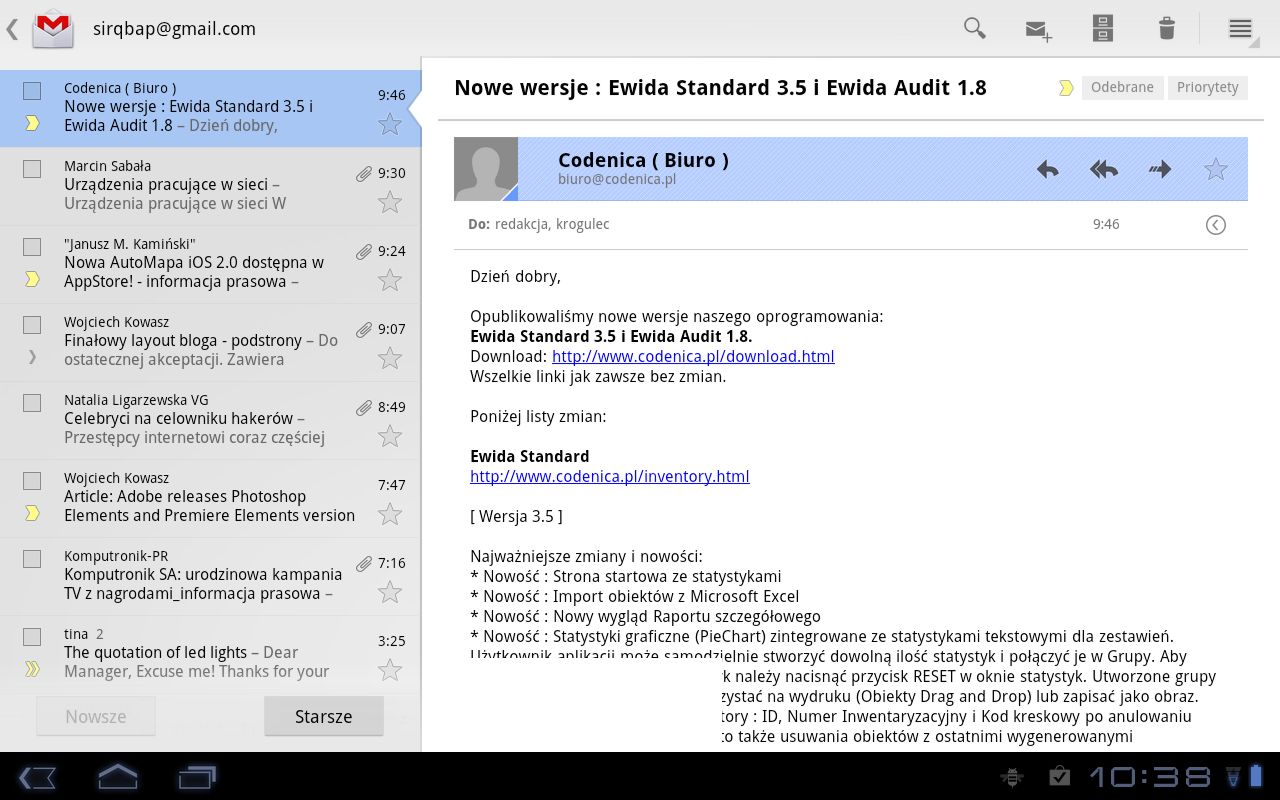Click importance marker beside Odebrane label
The width and height of the screenshot is (1280, 800).
click(1066, 88)
